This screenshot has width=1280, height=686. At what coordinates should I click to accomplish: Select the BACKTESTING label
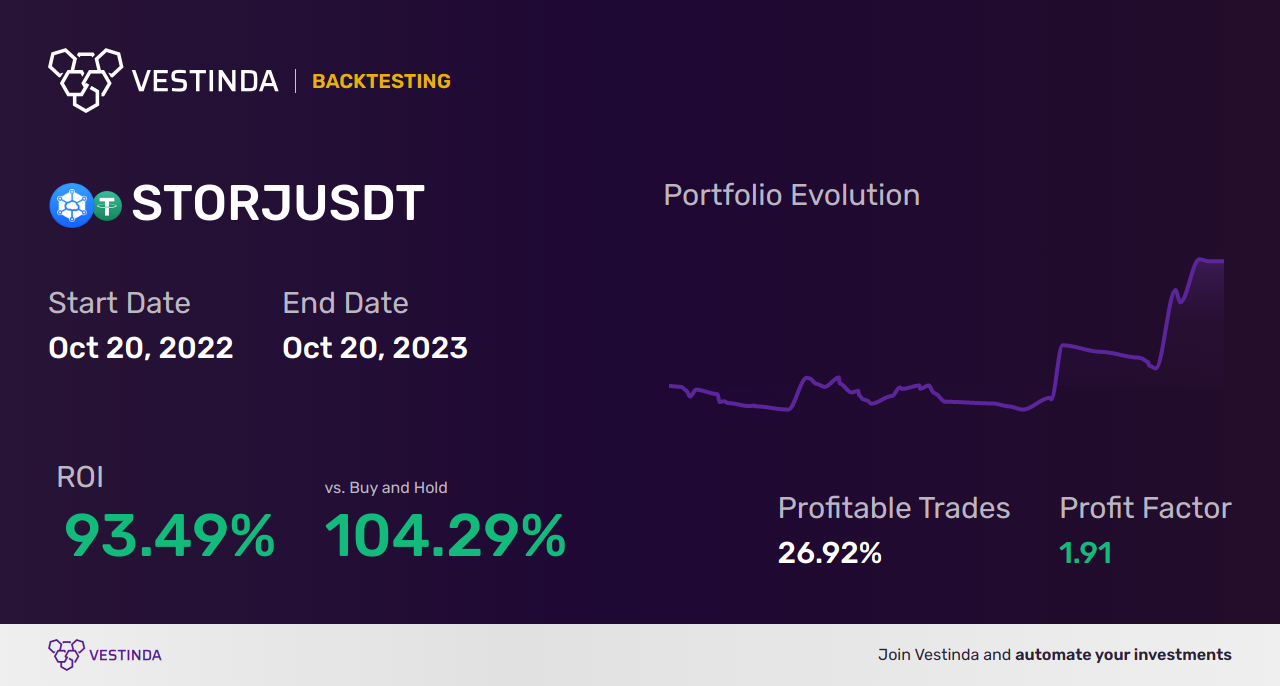[381, 81]
